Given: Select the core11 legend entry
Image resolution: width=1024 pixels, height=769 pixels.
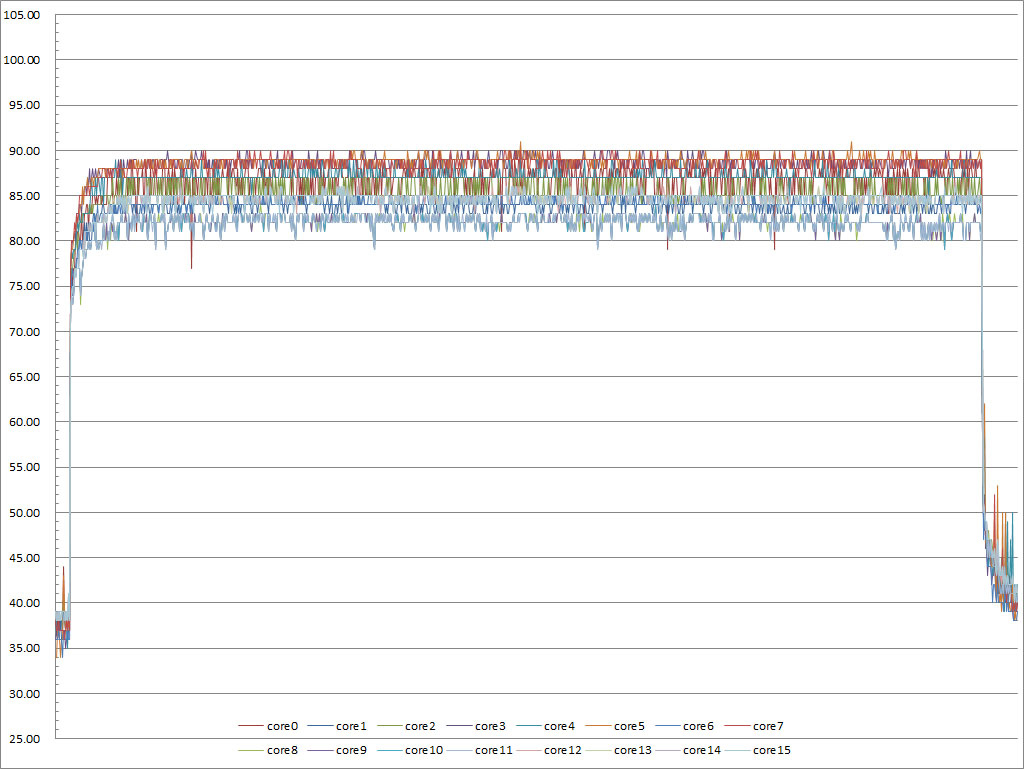Looking at the screenshot, I should (479, 750).
